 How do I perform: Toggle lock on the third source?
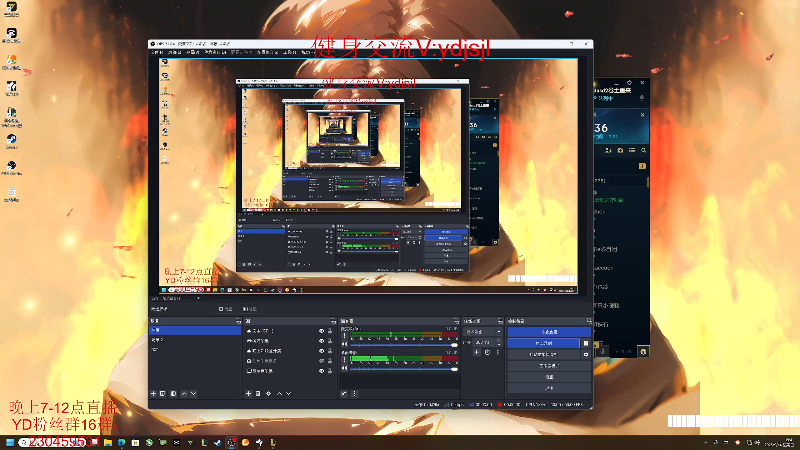click(x=330, y=351)
